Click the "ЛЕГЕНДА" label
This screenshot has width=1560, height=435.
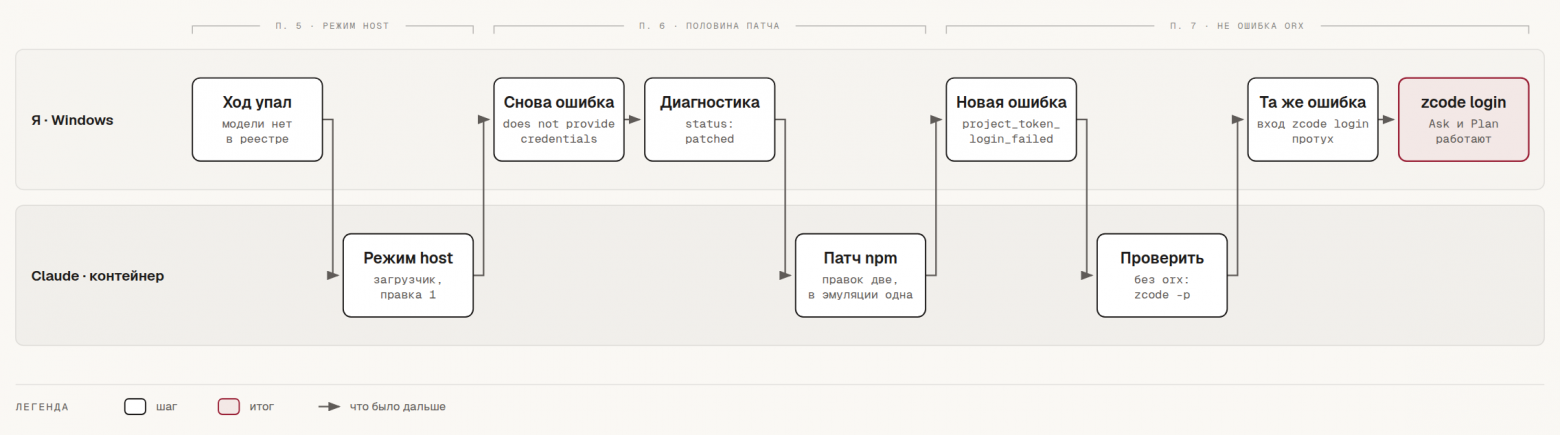point(43,407)
